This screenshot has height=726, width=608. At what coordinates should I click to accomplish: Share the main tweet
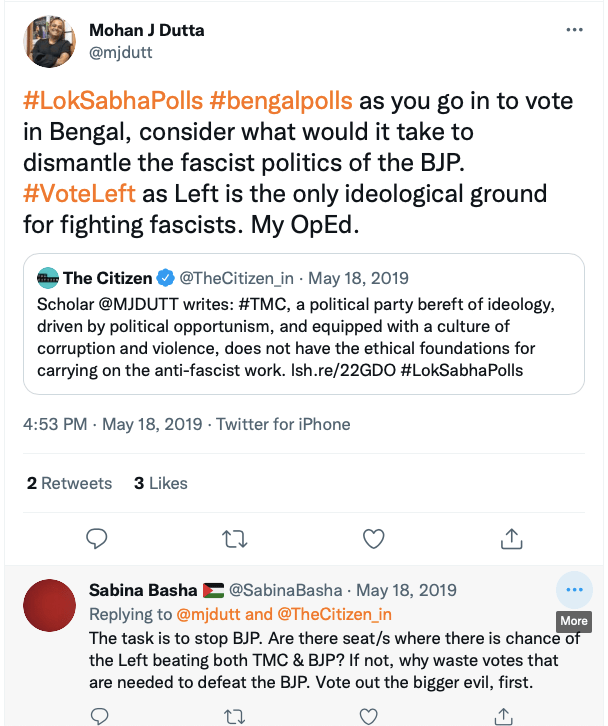pos(511,538)
